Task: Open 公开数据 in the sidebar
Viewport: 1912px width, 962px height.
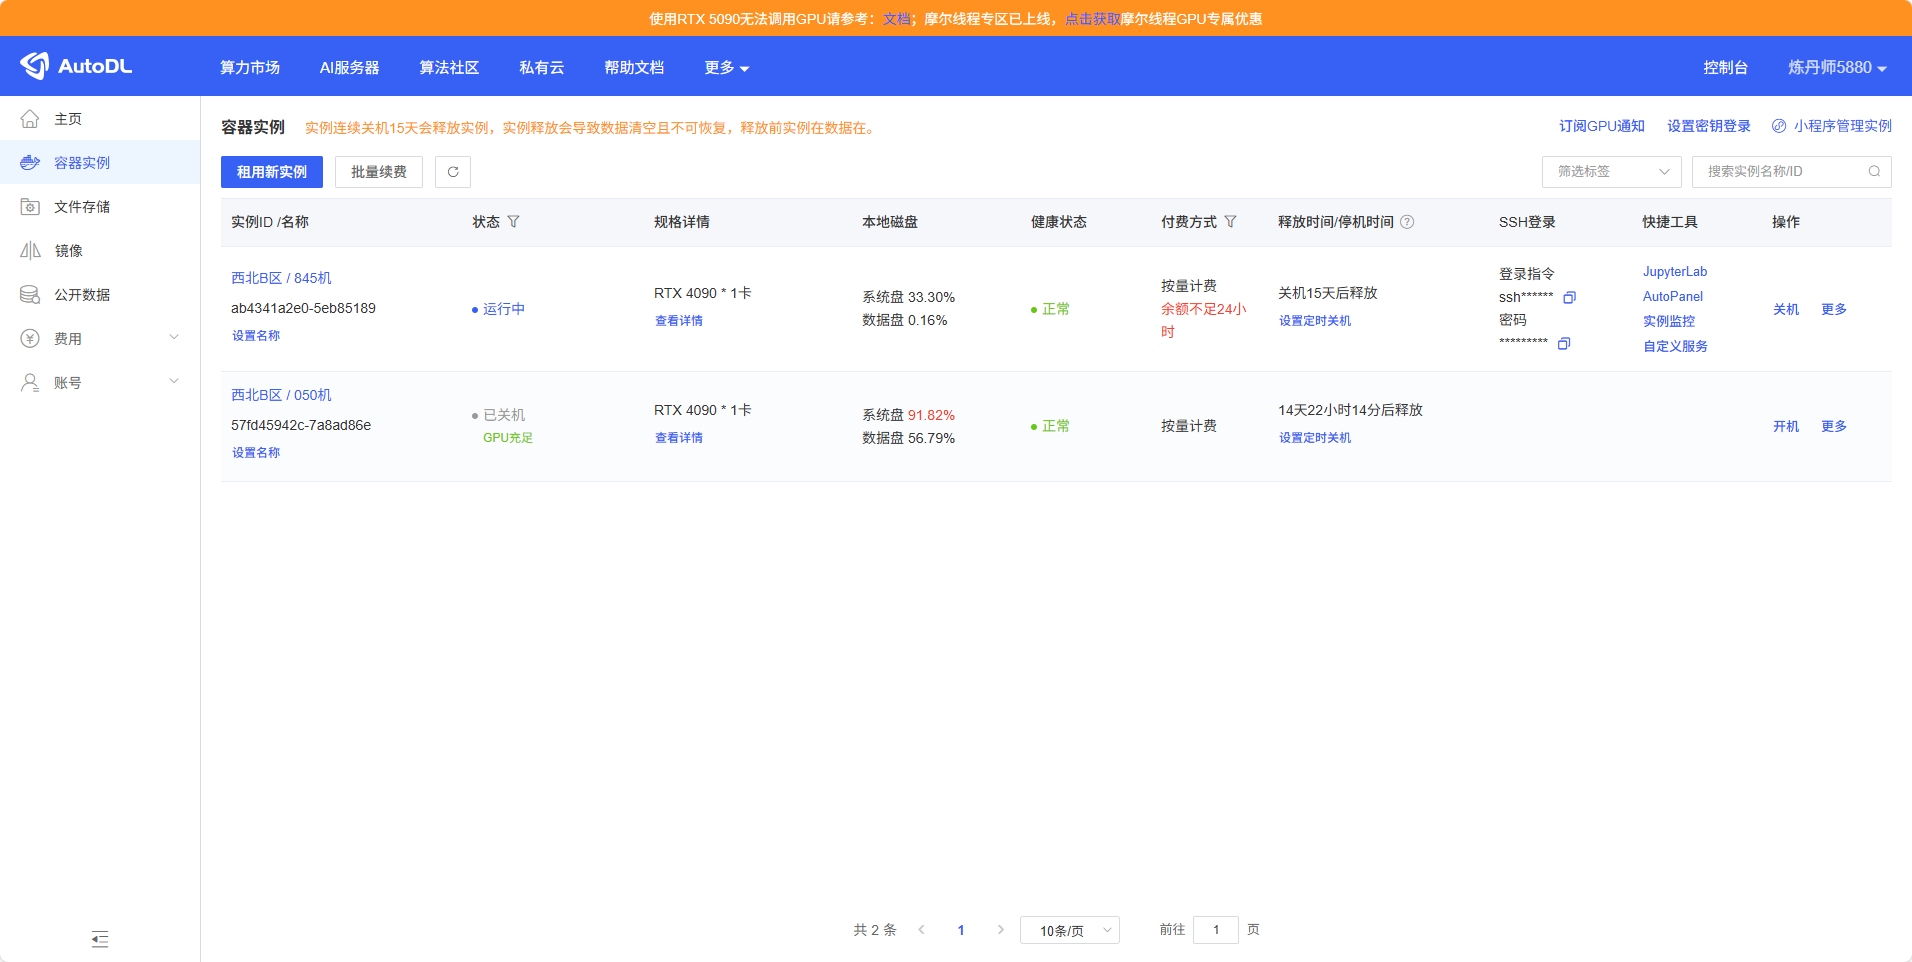Action: (x=82, y=294)
